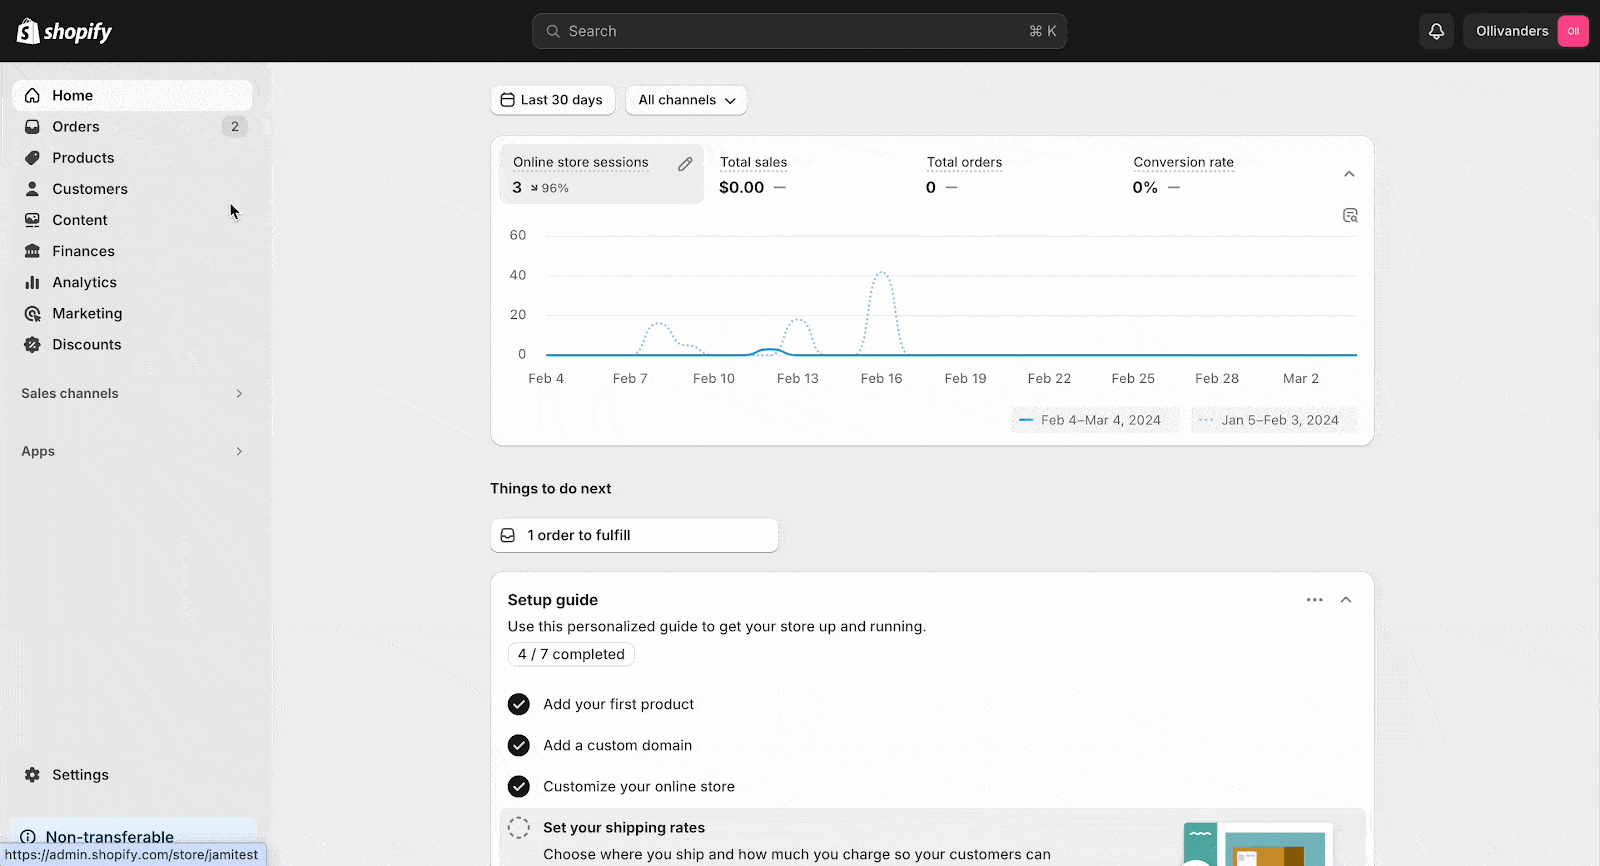Viewport: 1600px width, 866px height.
Task: Click the Content icon in sidebar
Action: (x=32, y=220)
